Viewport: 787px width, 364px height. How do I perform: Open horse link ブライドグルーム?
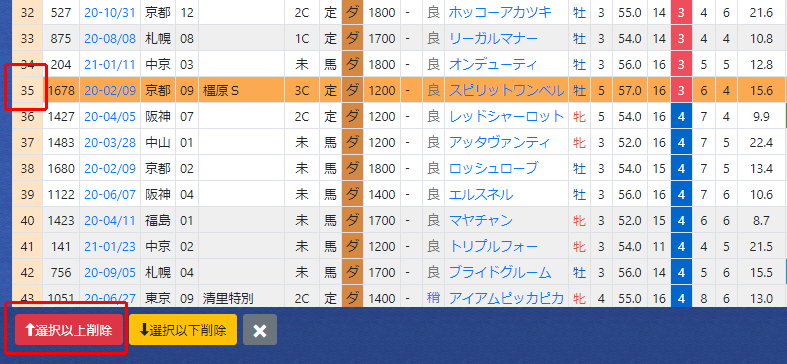click(x=500, y=273)
